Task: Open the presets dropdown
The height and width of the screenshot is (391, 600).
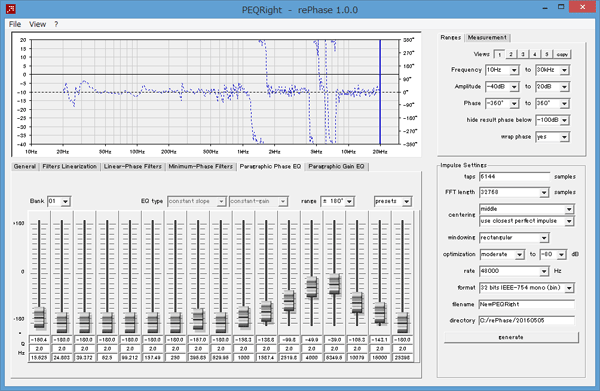Action: (x=393, y=201)
